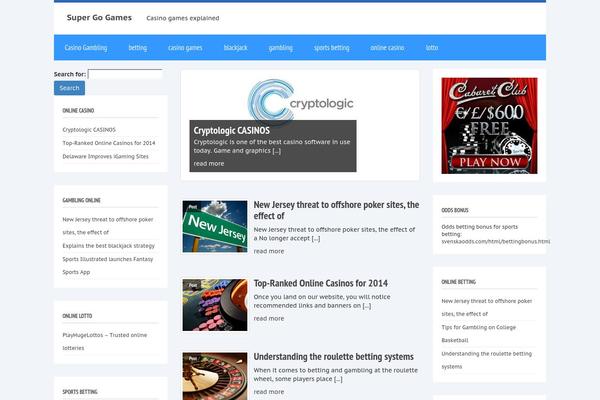Open Cryptologic CASINOS sidebar link

[x=89, y=130]
